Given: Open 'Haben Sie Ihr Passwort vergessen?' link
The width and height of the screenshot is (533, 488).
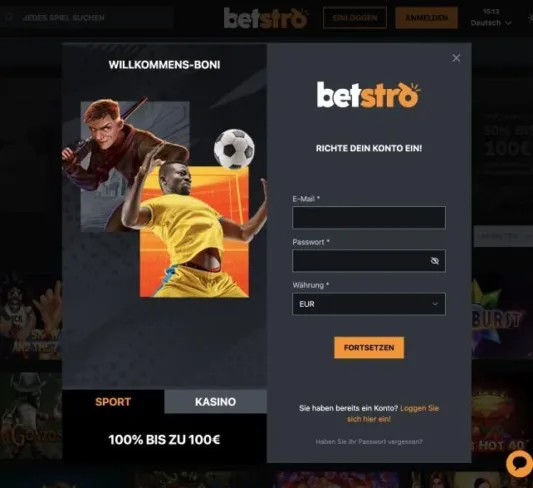Looking at the screenshot, I should tap(369, 442).
